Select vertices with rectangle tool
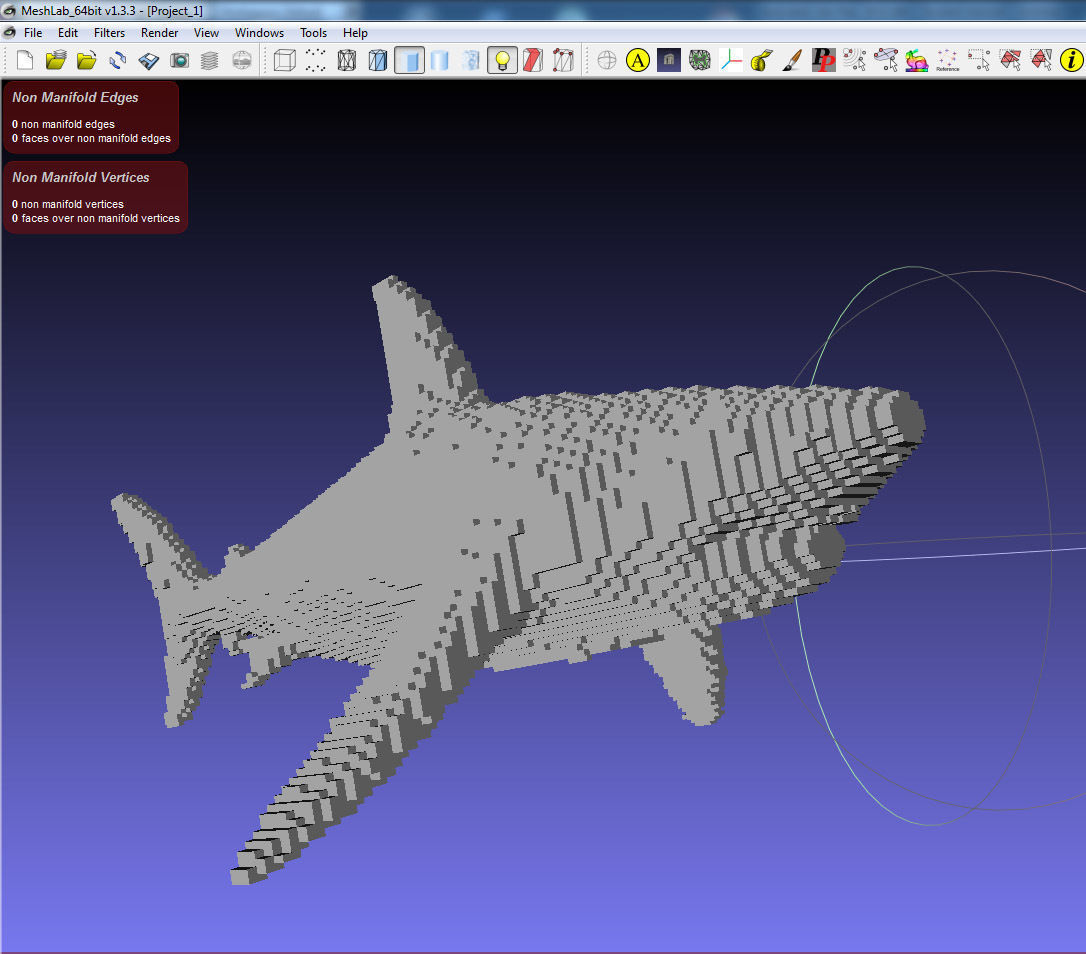This screenshot has height=954, width=1086. [979, 60]
